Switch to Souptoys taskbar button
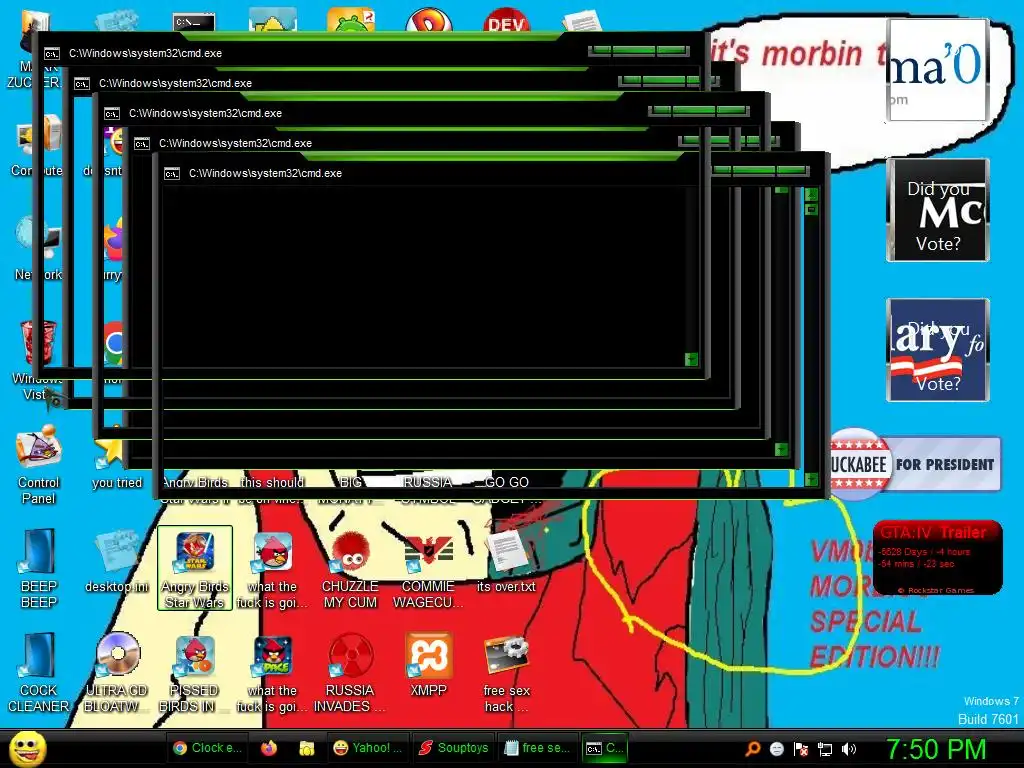The width and height of the screenshot is (1024, 768). pyautogui.click(x=454, y=748)
